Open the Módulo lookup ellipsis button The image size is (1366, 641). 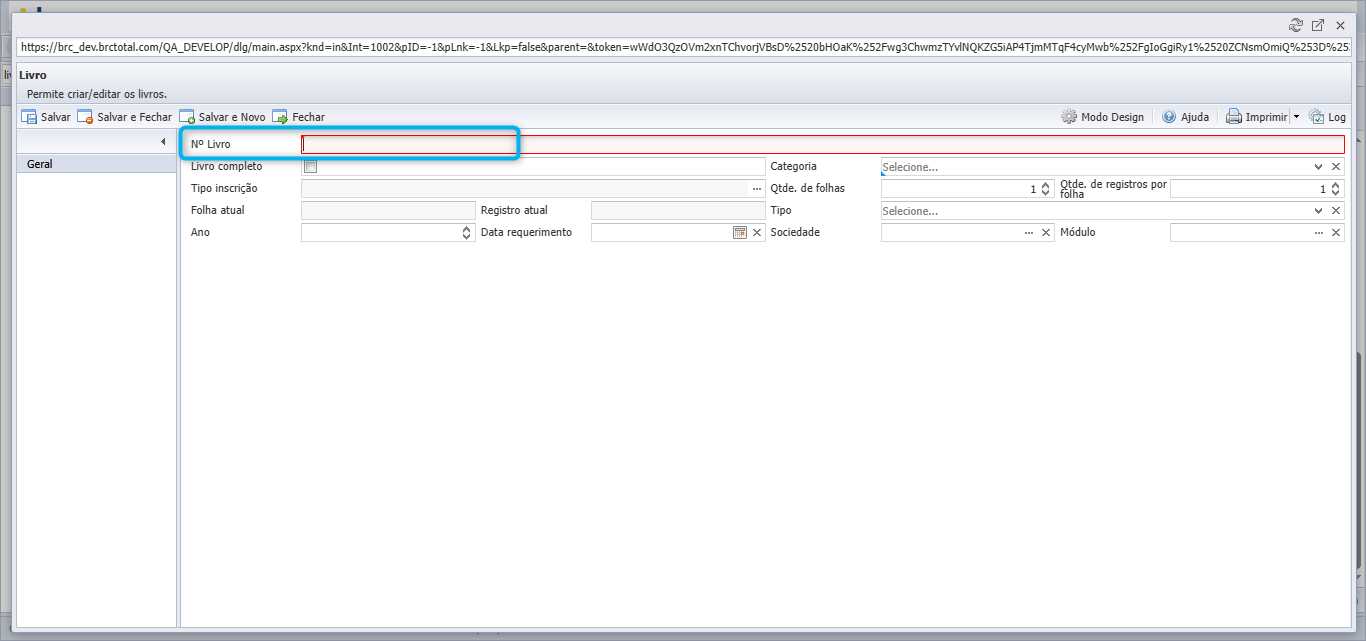[x=1319, y=233]
